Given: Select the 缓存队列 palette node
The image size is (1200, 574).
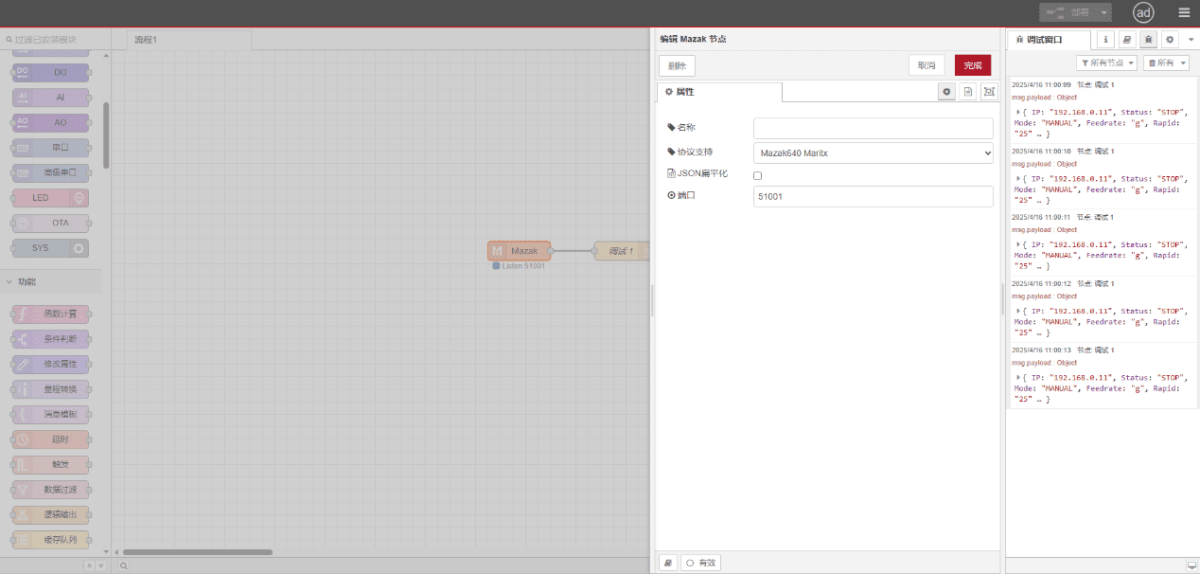Looking at the screenshot, I should [x=51, y=540].
